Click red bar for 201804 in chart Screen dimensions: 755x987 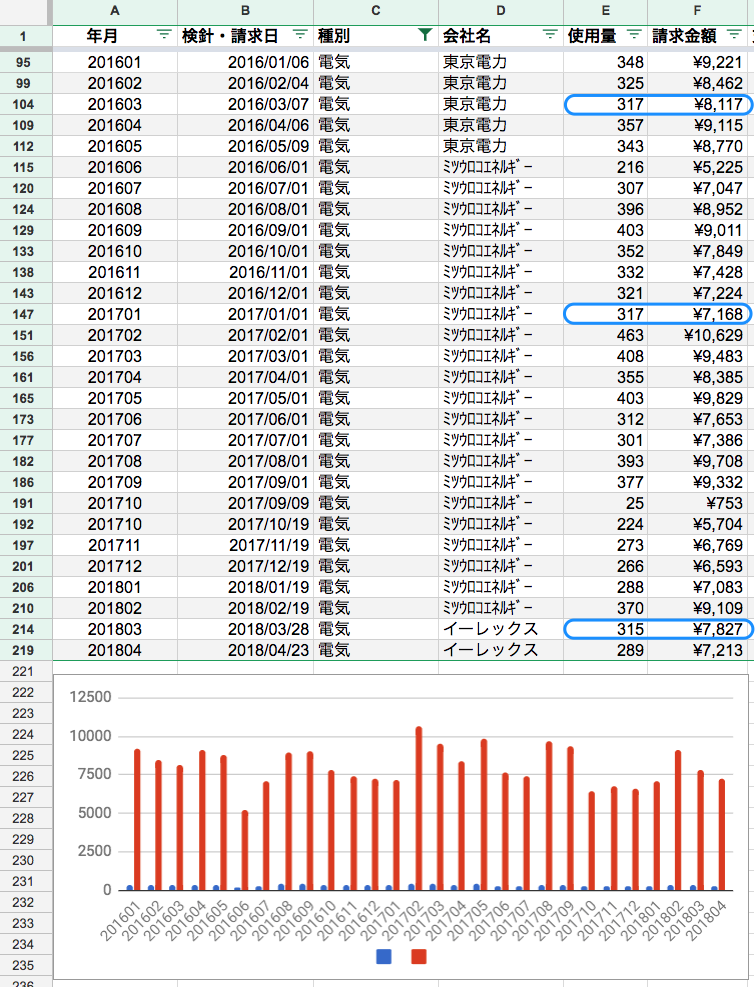[722, 835]
